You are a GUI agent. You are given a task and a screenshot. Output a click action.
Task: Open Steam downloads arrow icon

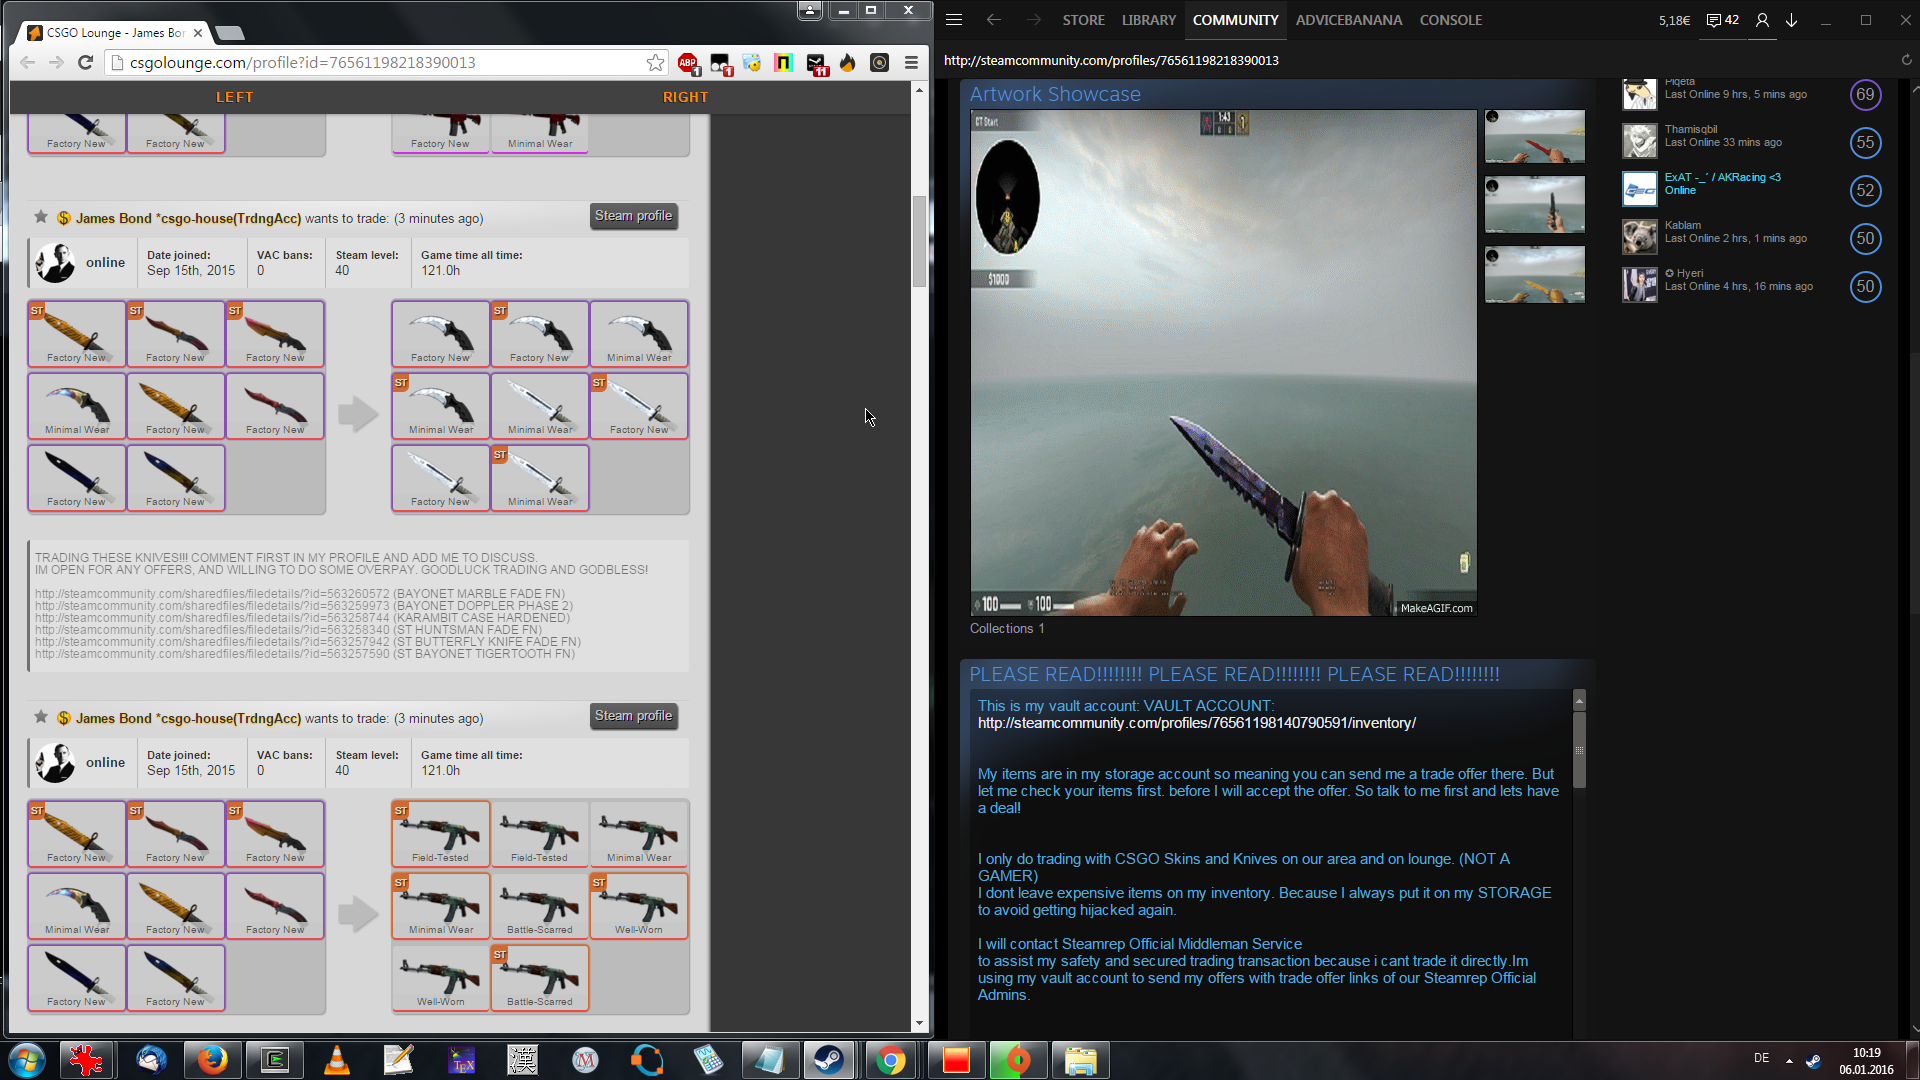1791,20
